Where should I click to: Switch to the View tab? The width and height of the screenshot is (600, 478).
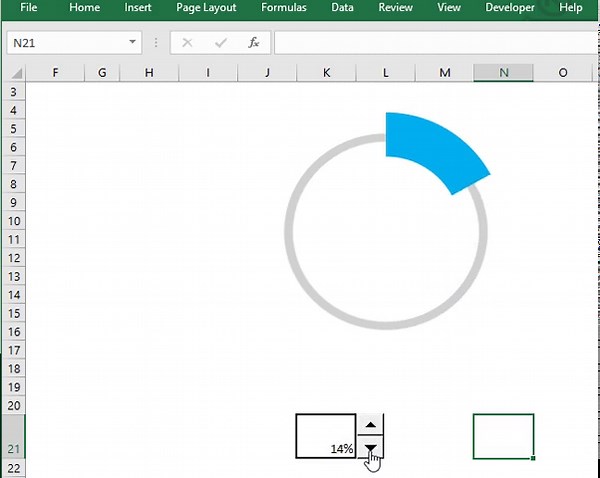pyautogui.click(x=449, y=8)
